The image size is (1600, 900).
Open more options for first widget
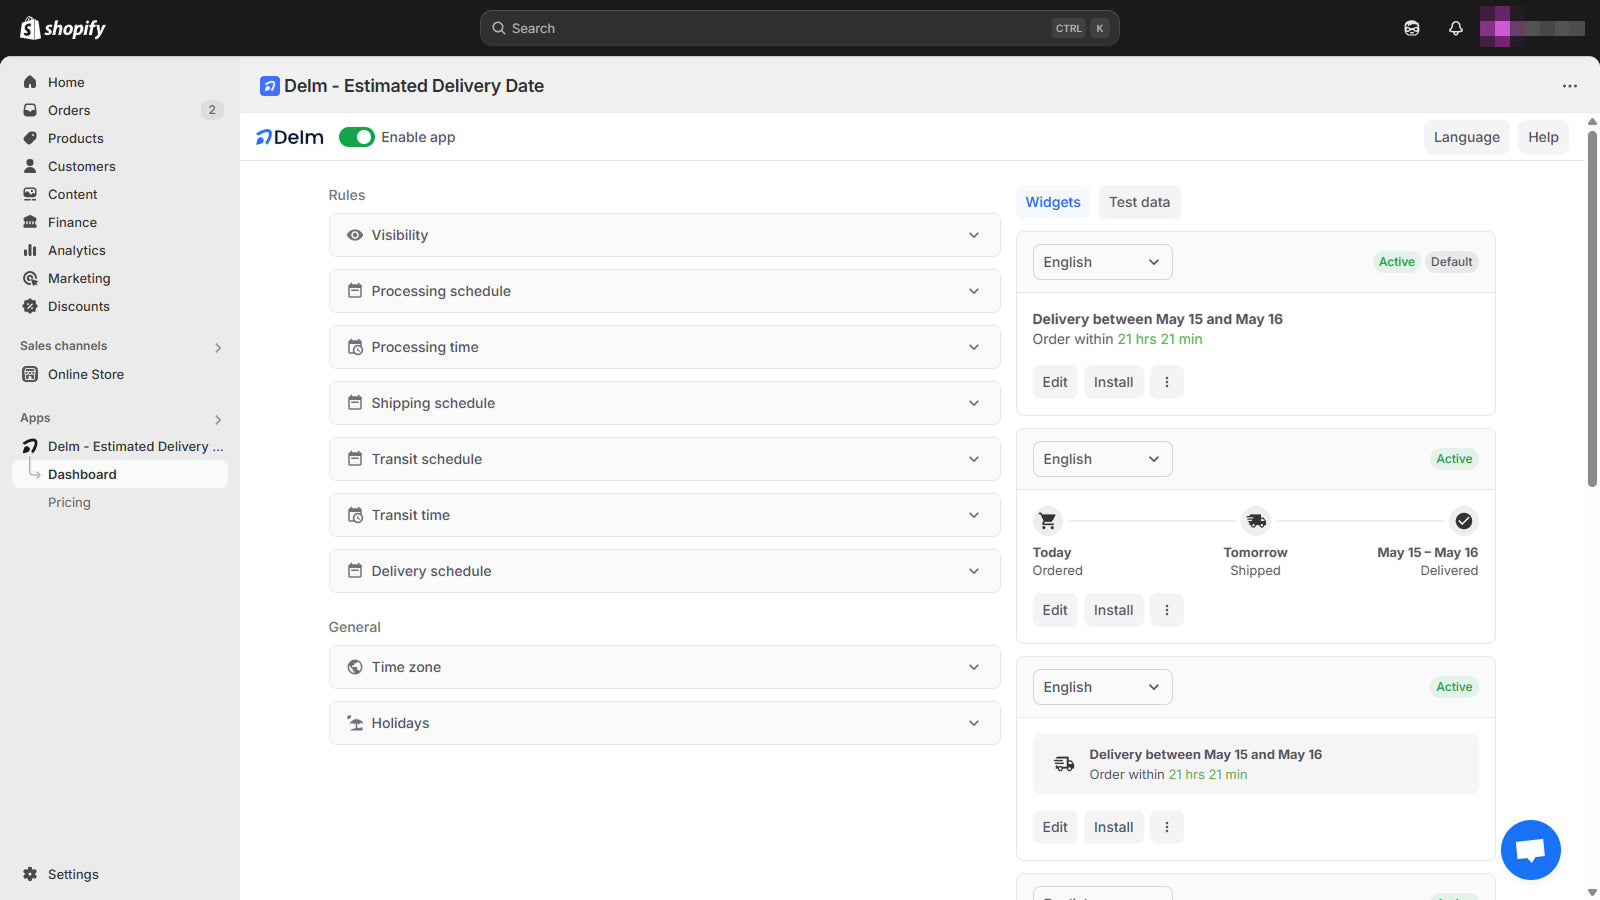click(1167, 382)
